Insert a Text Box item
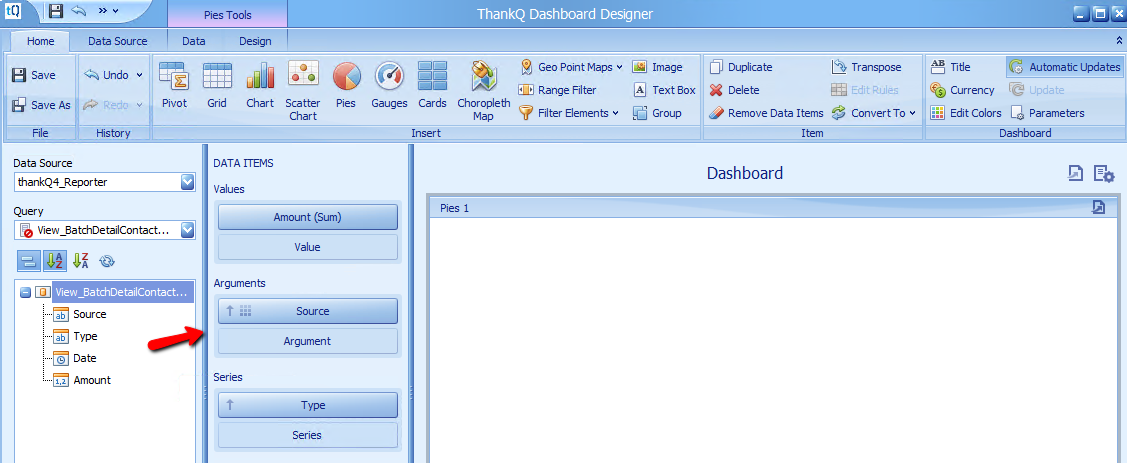The width and height of the screenshot is (1127, 463). [665, 90]
